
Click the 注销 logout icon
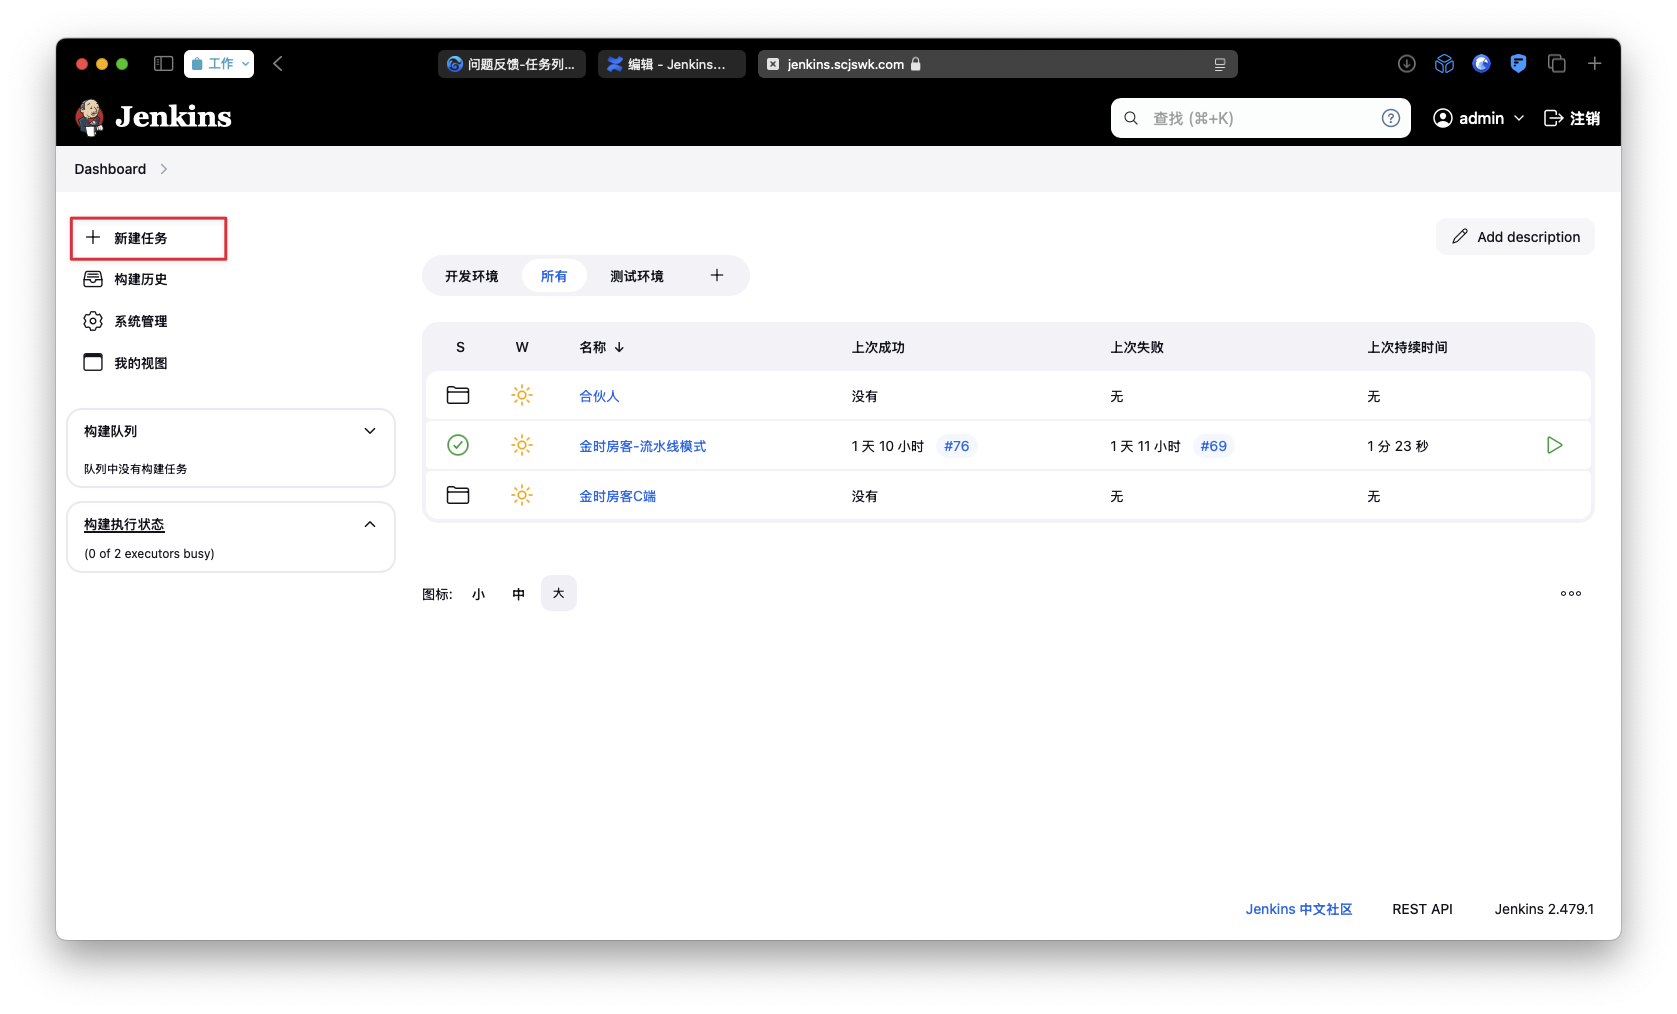1554,118
